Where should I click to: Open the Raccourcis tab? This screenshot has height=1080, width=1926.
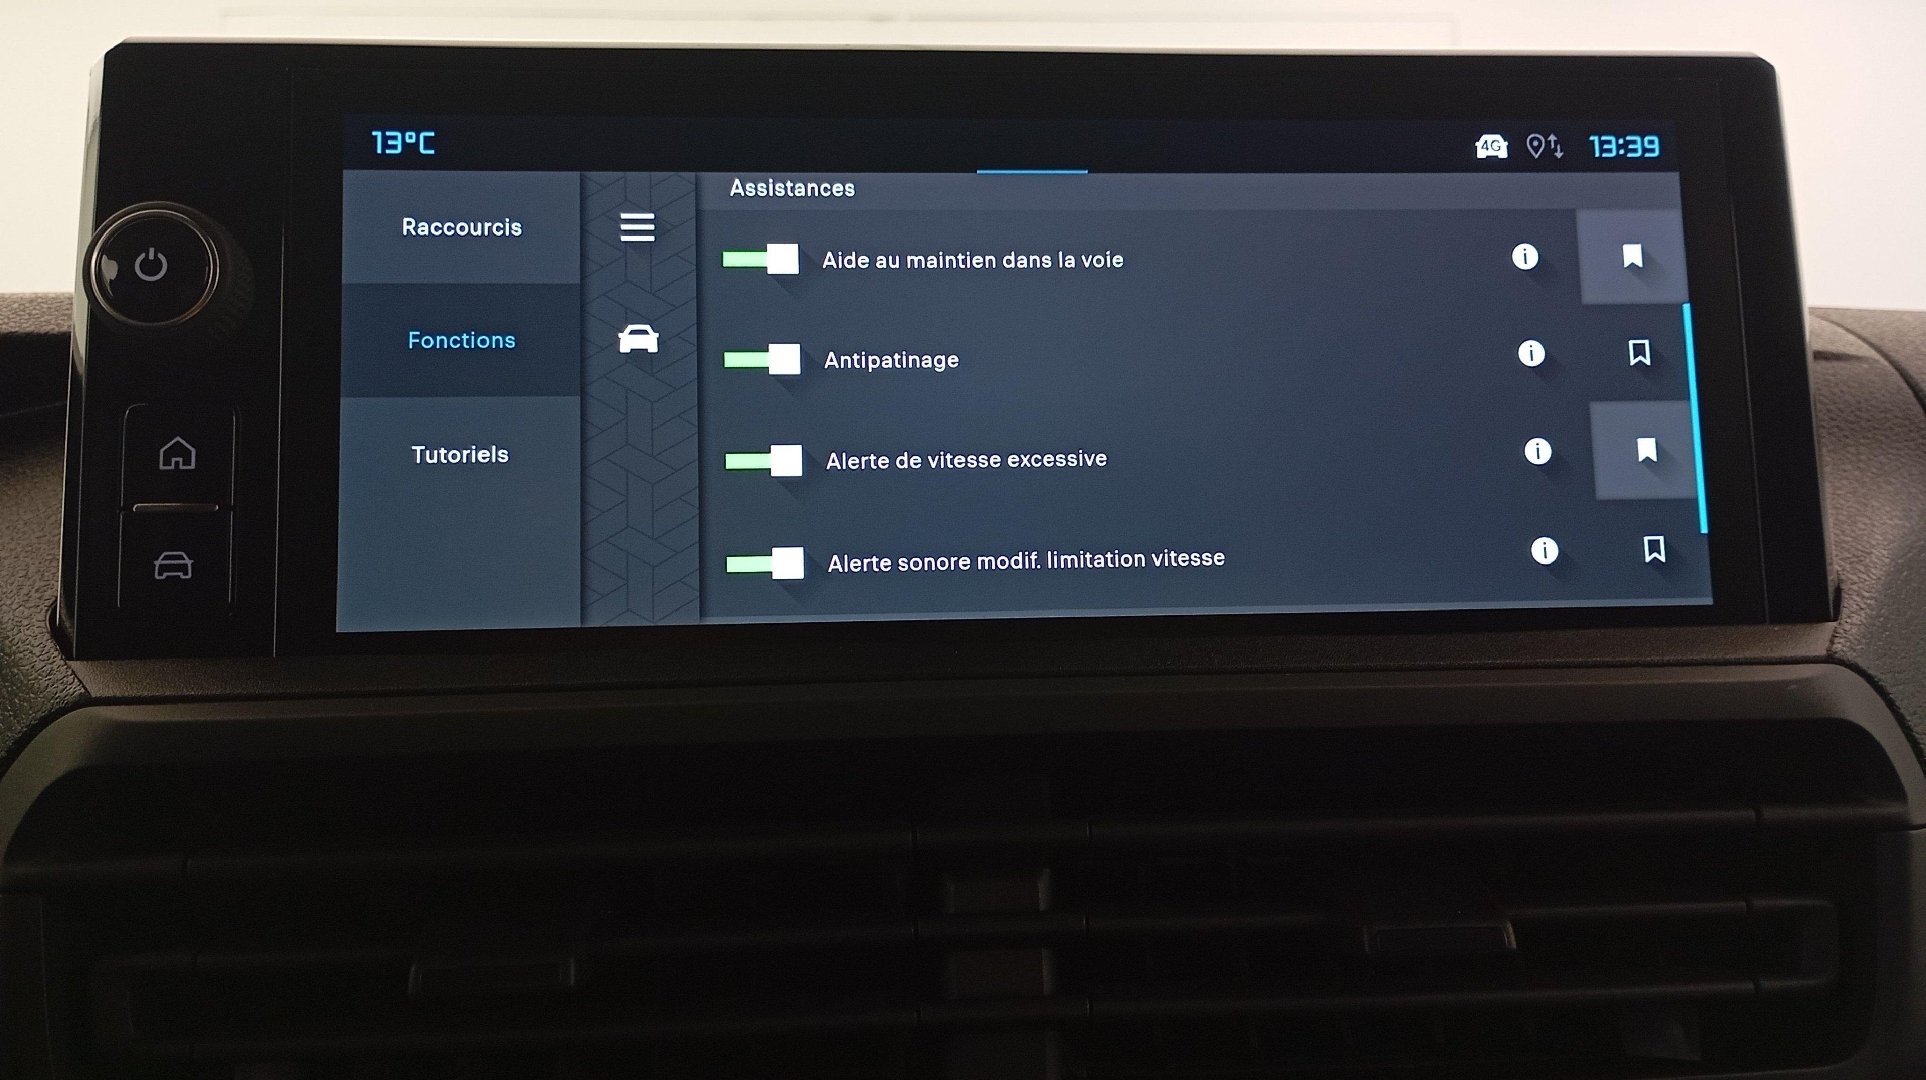pyautogui.click(x=461, y=227)
